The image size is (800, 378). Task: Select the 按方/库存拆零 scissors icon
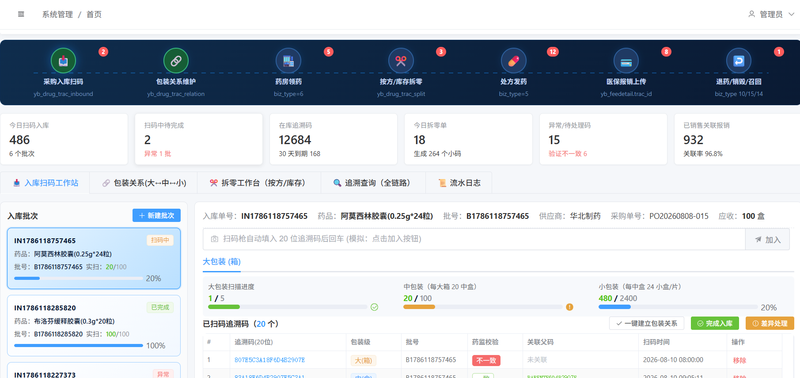[401, 61]
